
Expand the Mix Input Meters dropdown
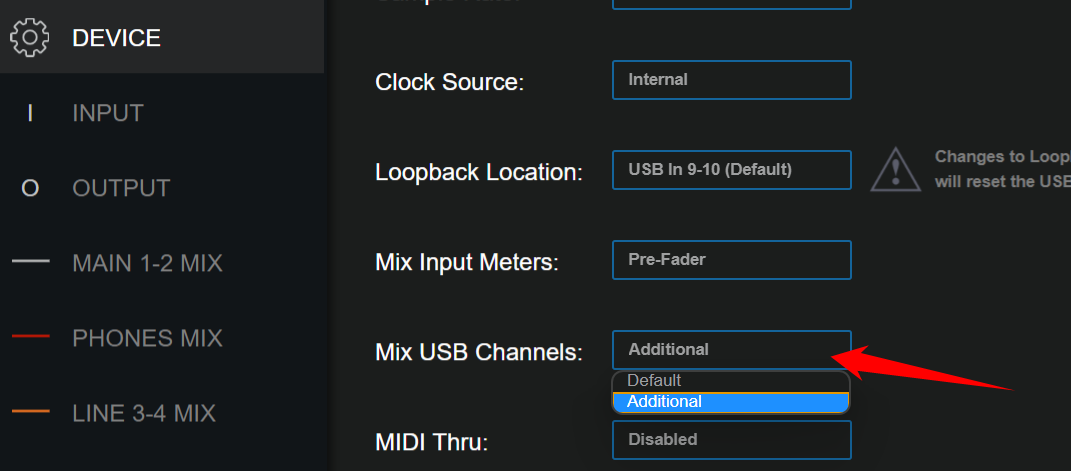(x=731, y=260)
